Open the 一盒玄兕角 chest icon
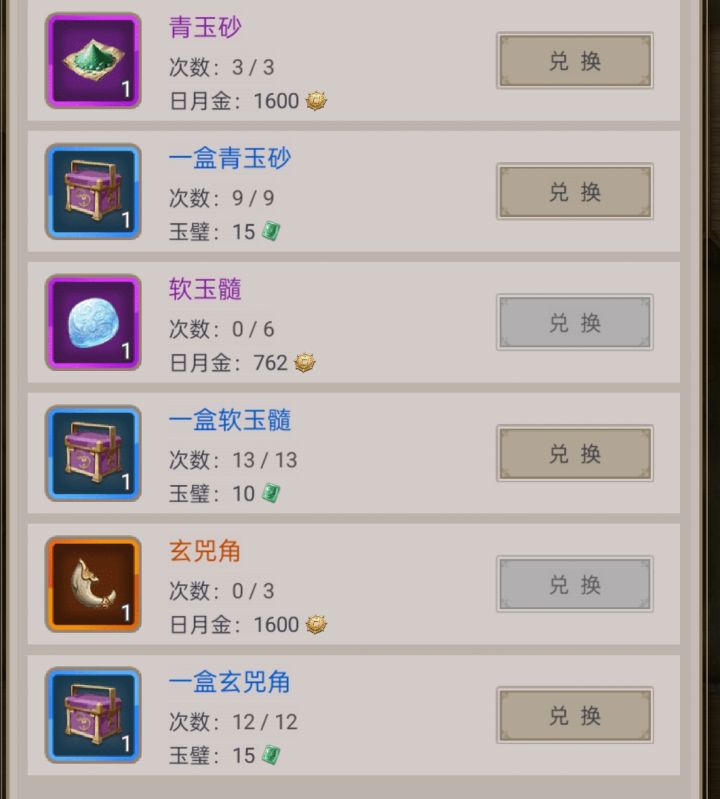Viewport: 720px width, 799px height. click(93, 715)
